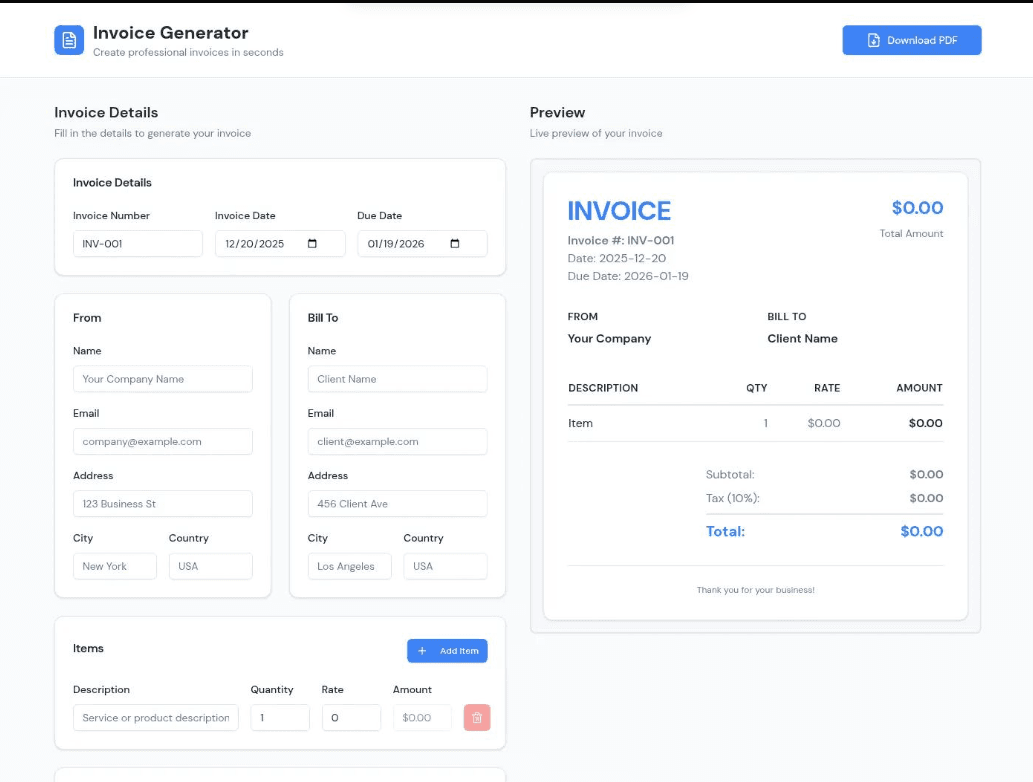Screen dimensions: 1033x782
Task: Click Thank you for your business! text
Action: 756,590
